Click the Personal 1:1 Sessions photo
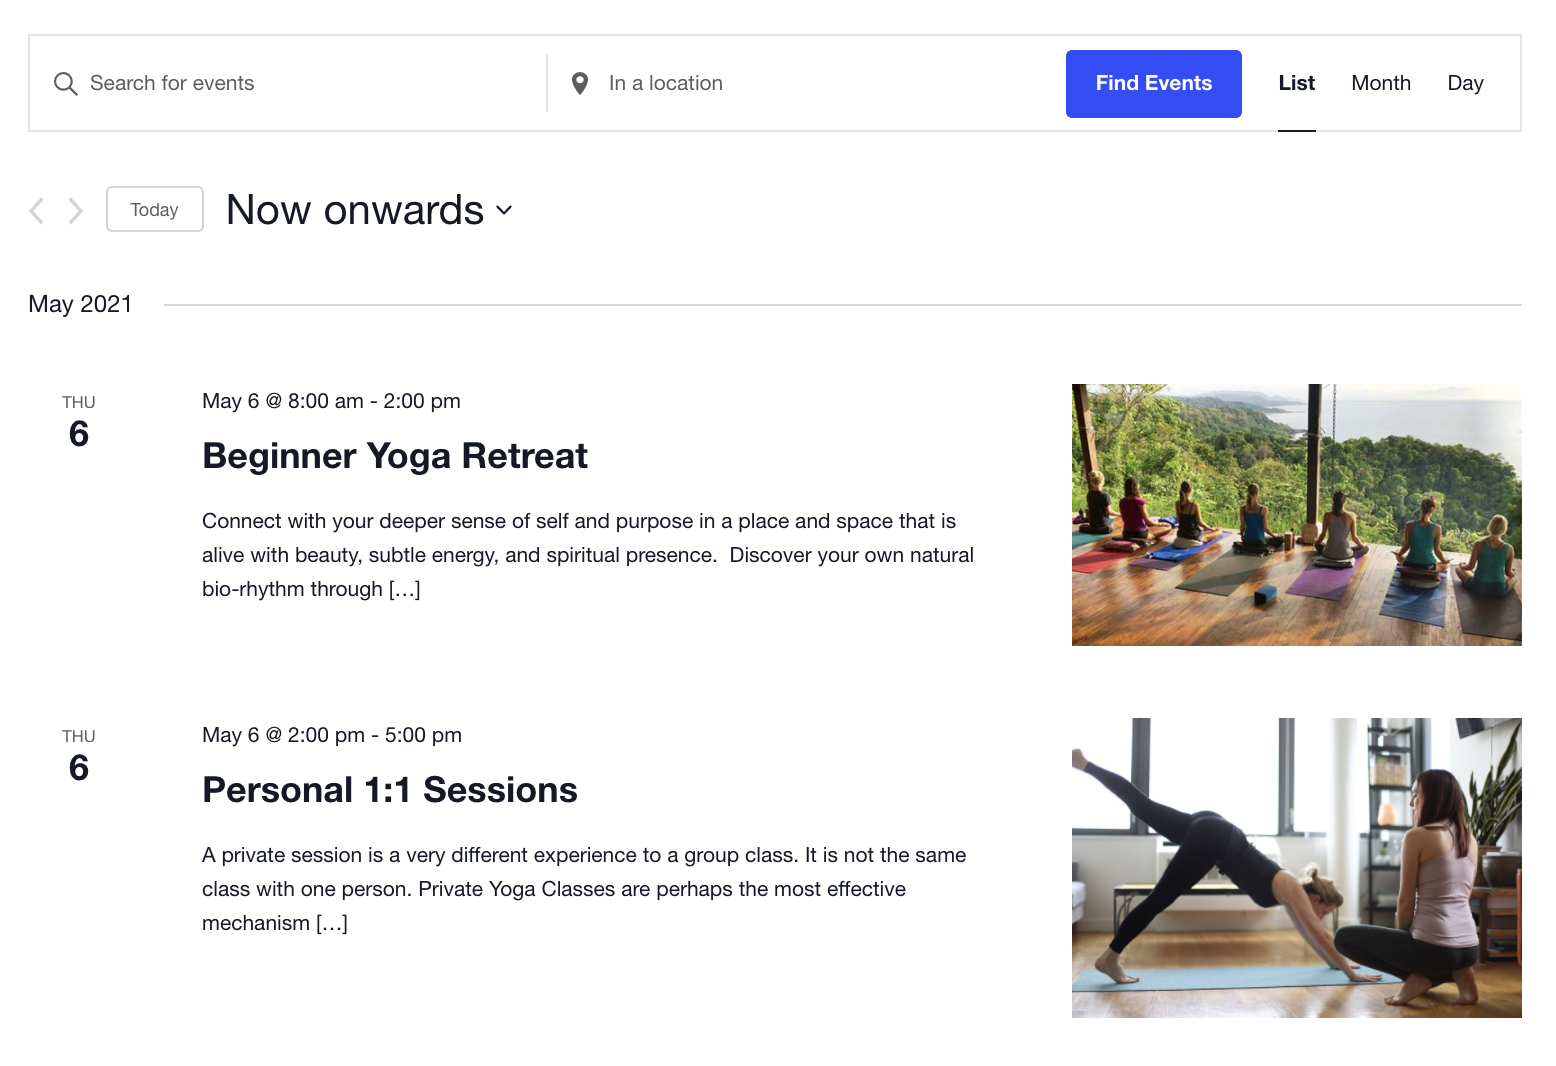 pyautogui.click(x=1296, y=868)
